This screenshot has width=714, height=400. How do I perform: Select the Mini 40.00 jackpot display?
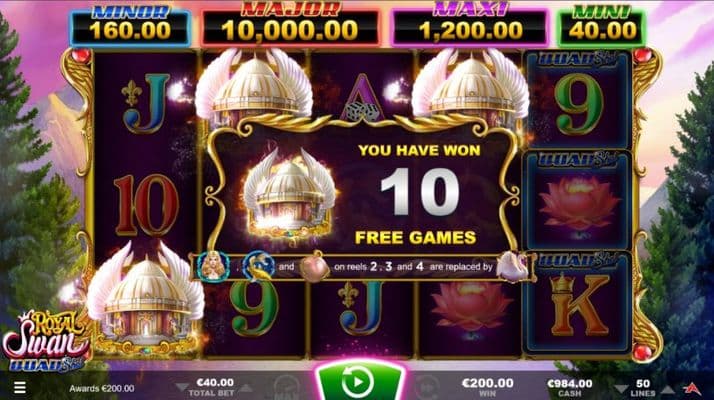point(602,26)
